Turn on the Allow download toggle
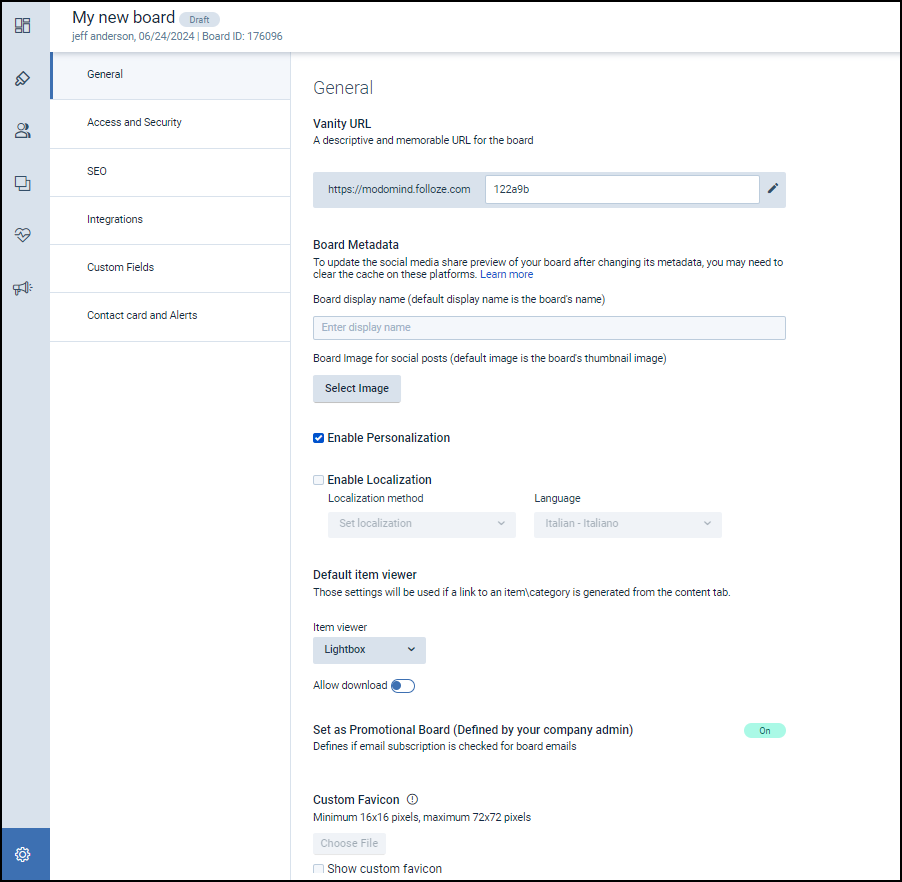902x882 pixels. [402, 686]
